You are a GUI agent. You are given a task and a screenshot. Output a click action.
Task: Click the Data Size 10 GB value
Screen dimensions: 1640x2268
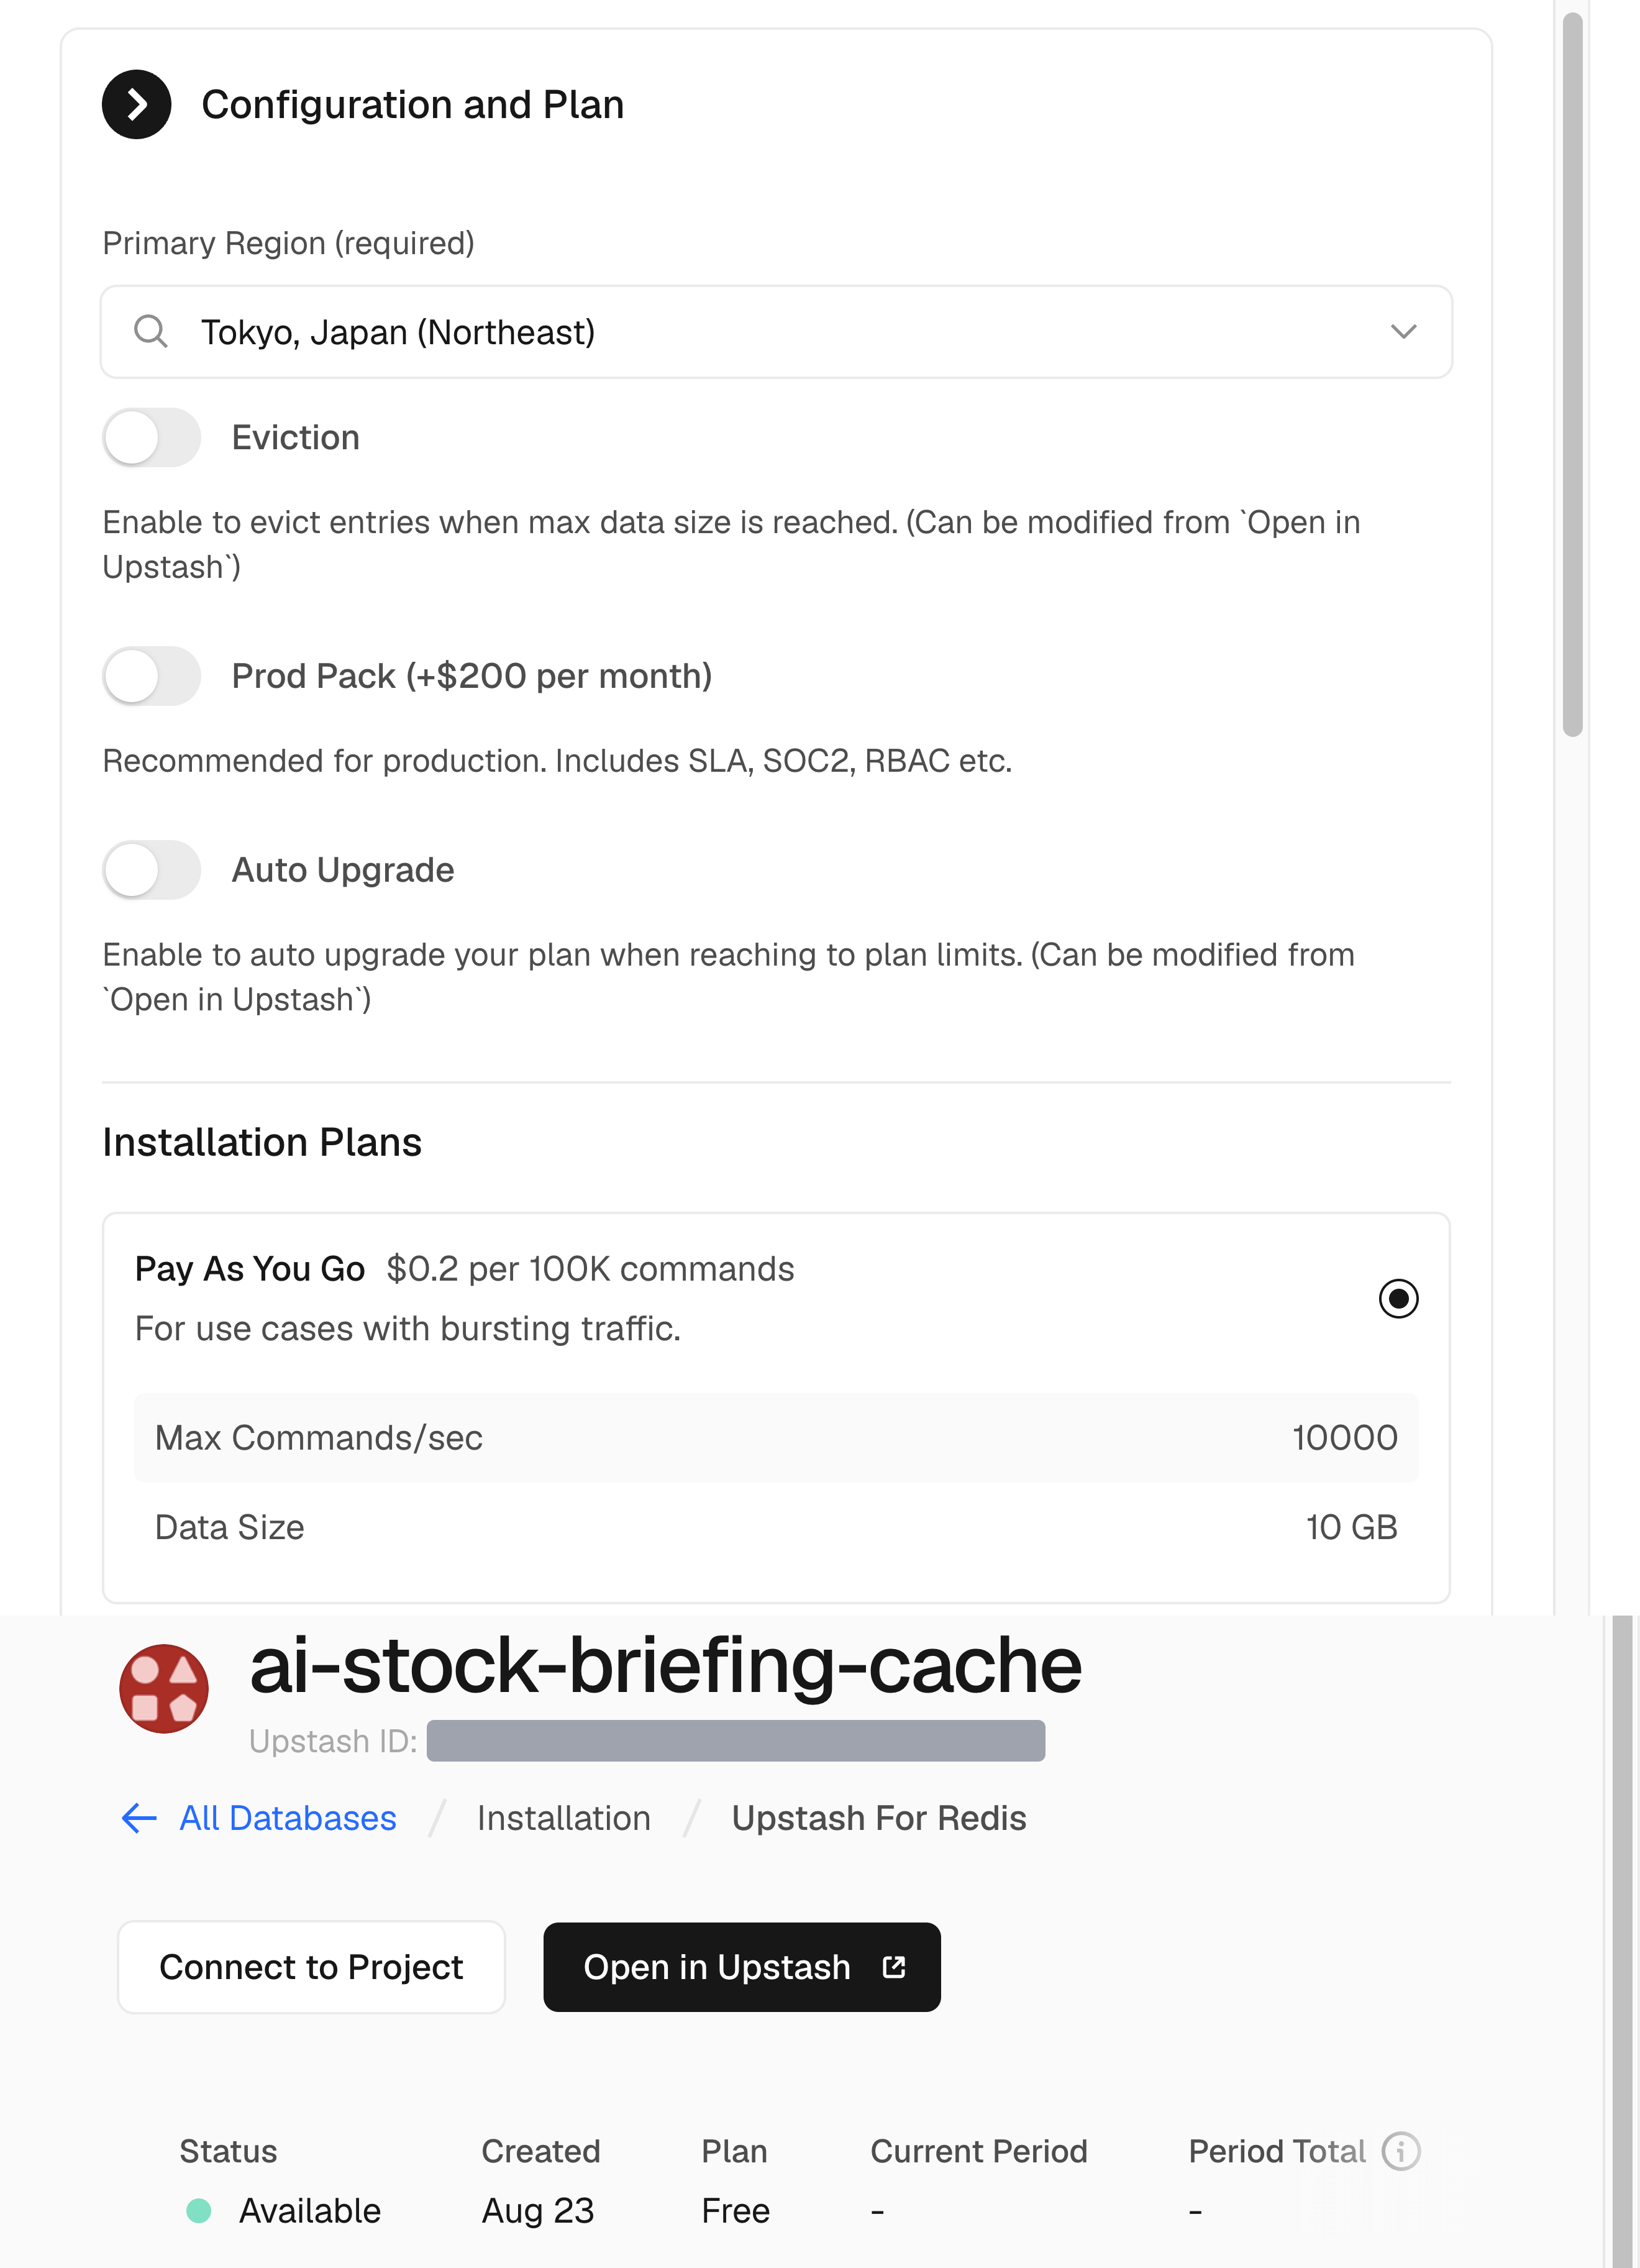tap(1351, 1527)
